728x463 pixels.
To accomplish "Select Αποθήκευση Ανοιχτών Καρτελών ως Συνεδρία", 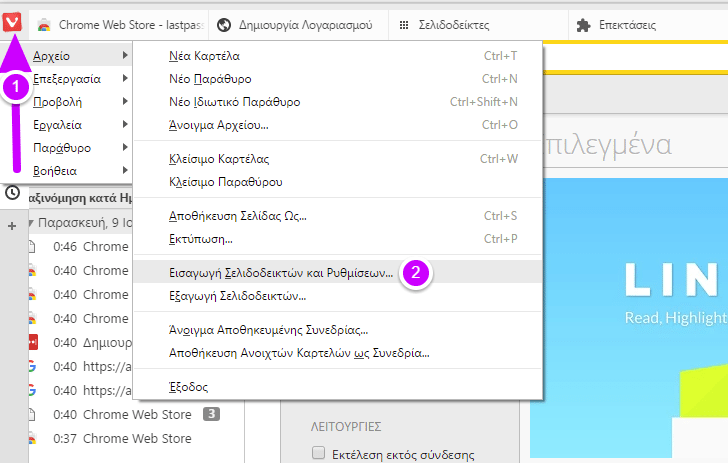I will click(338, 353).
